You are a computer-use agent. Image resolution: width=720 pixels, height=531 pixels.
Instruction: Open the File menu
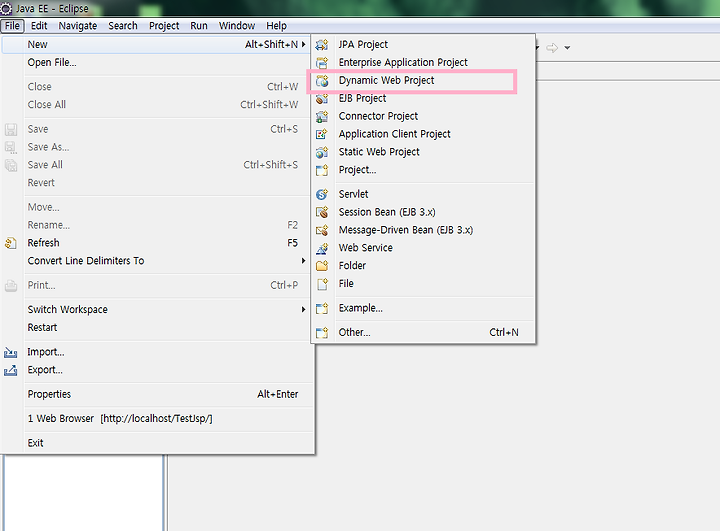(x=12, y=26)
